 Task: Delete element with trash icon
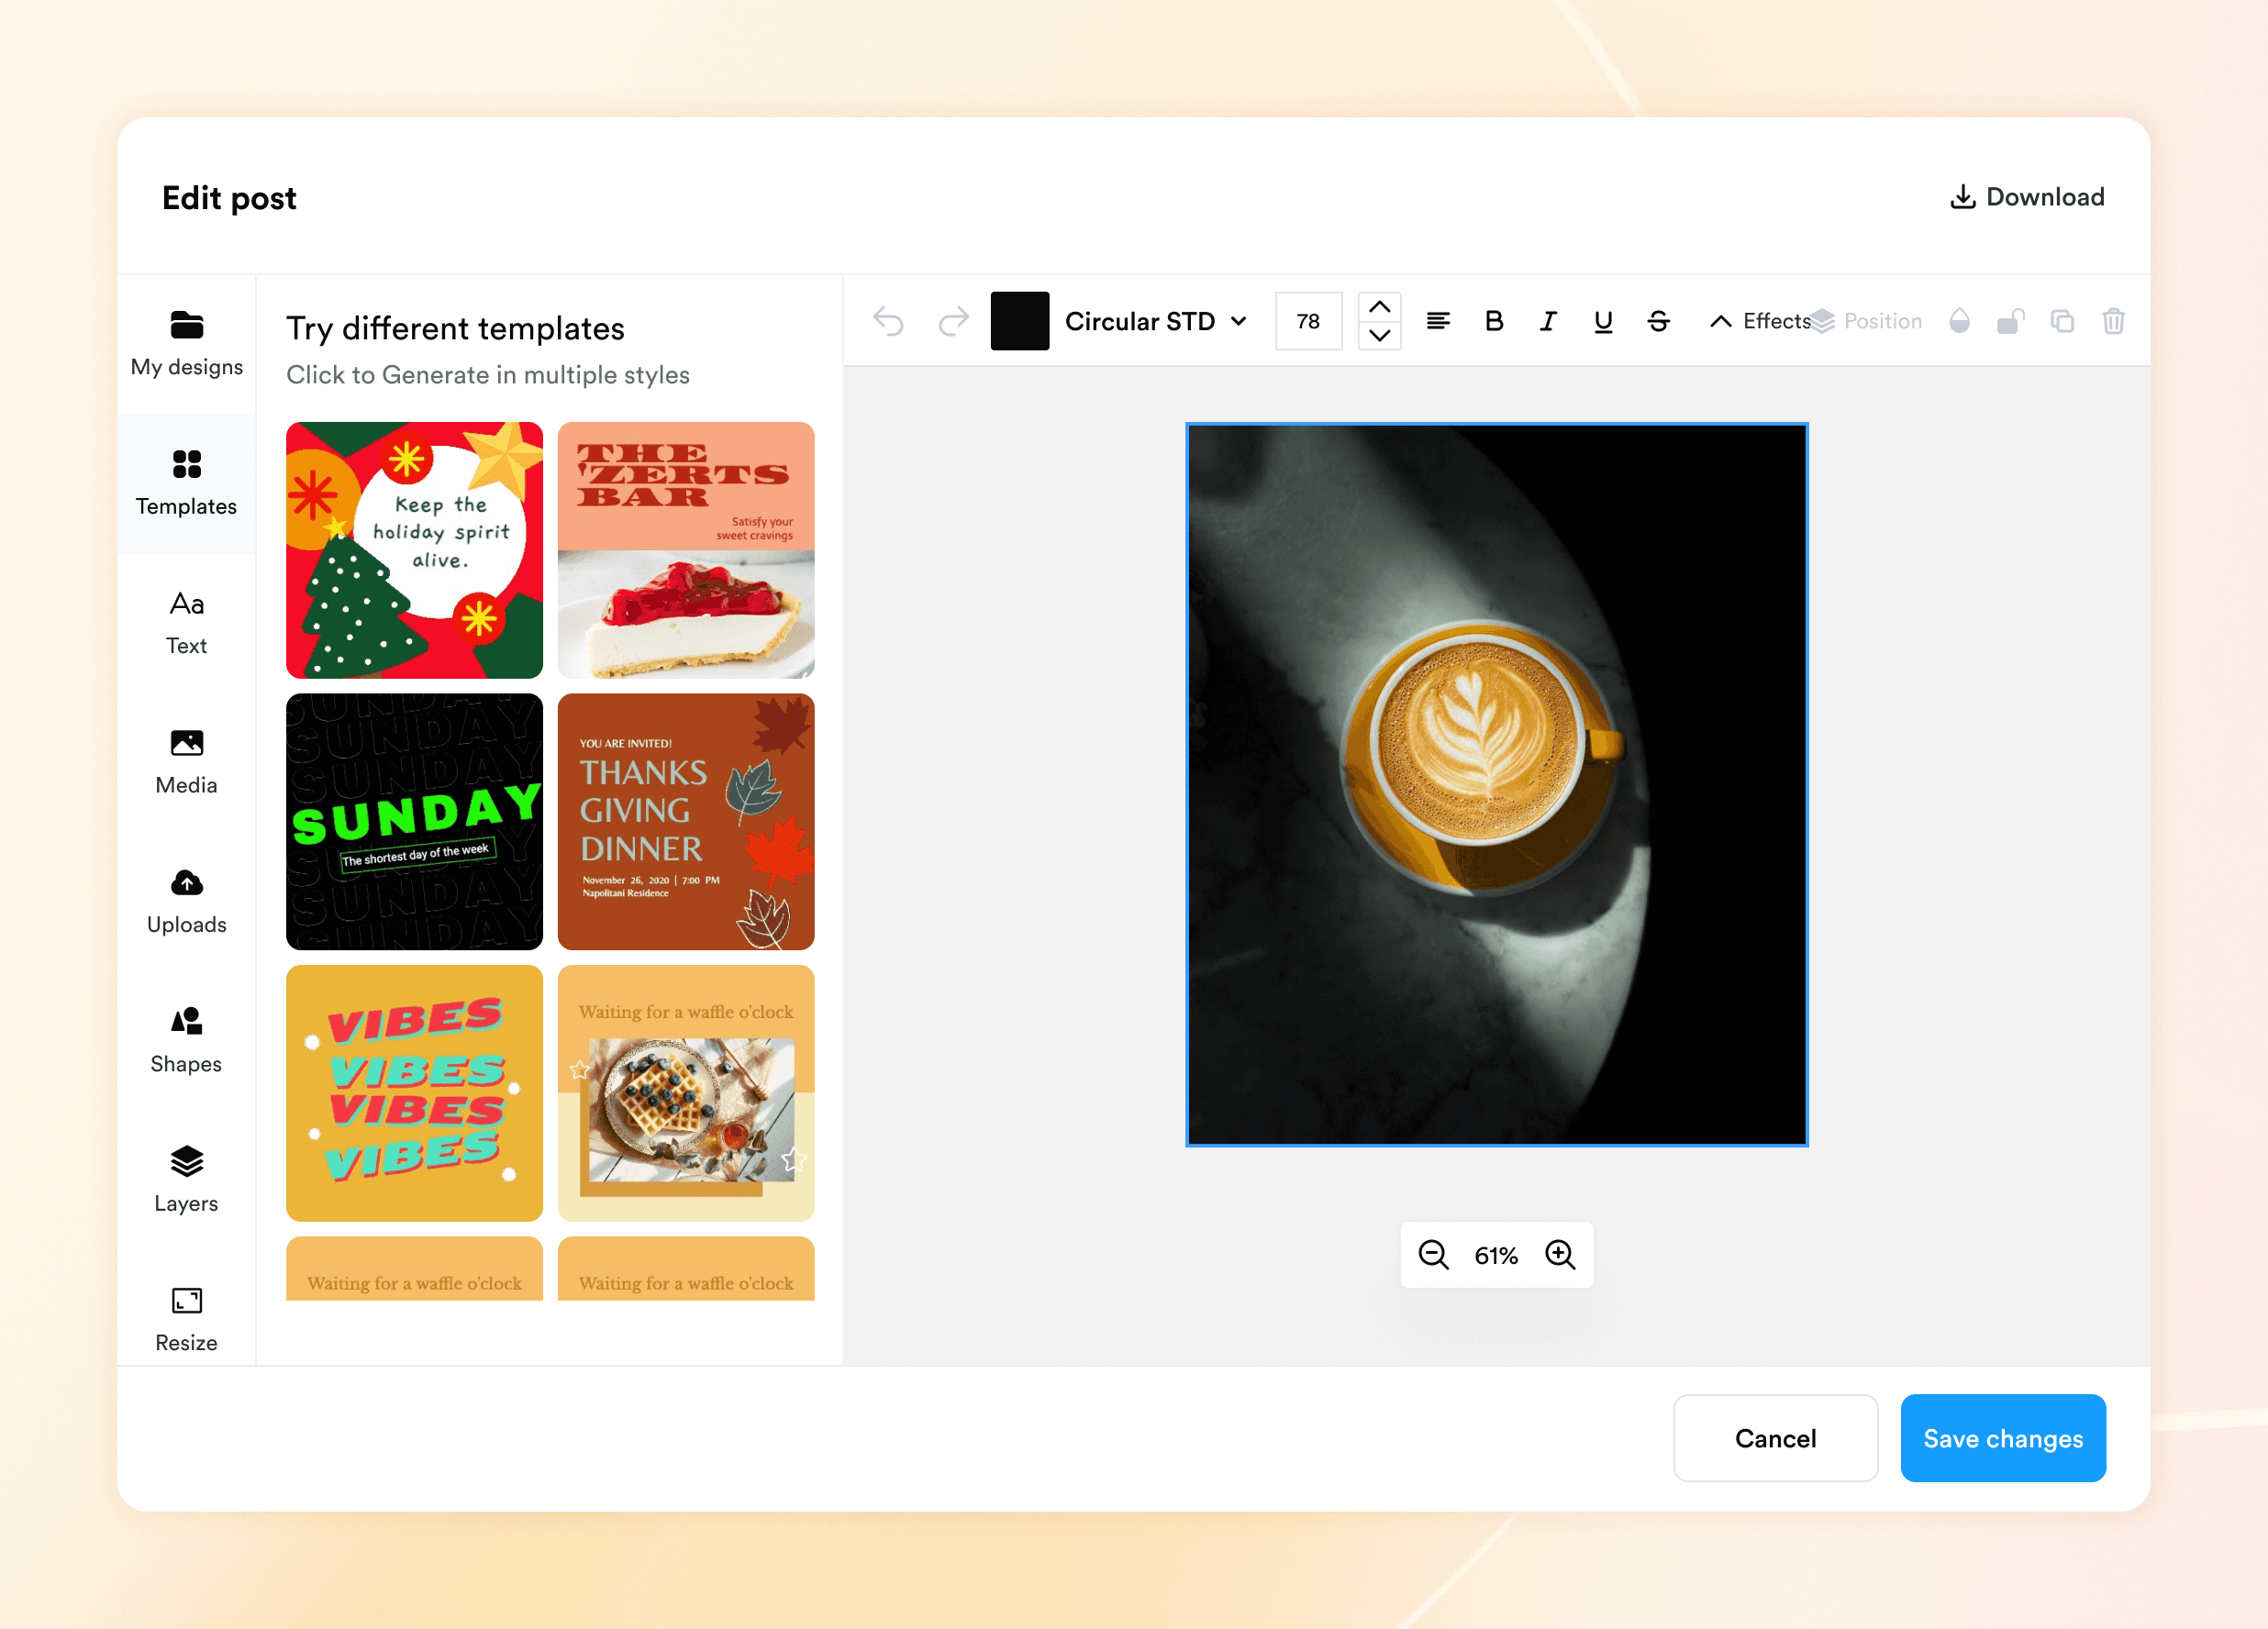[x=2113, y=321]
